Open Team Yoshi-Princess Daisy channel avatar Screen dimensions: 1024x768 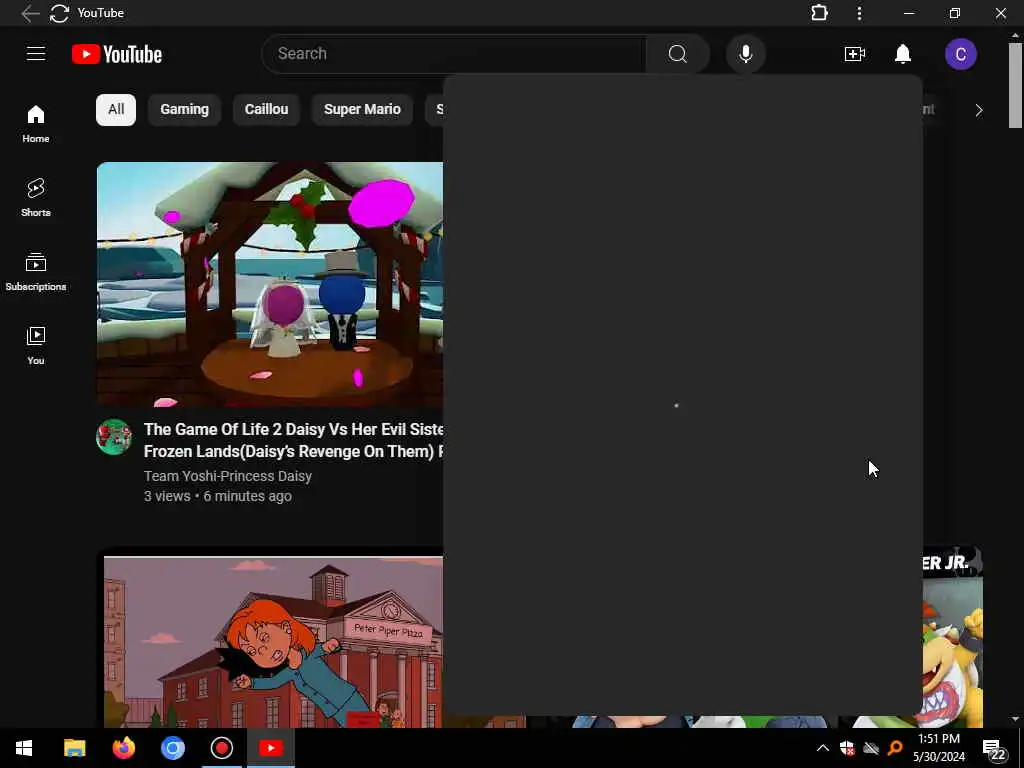click(x=114, y=437)
